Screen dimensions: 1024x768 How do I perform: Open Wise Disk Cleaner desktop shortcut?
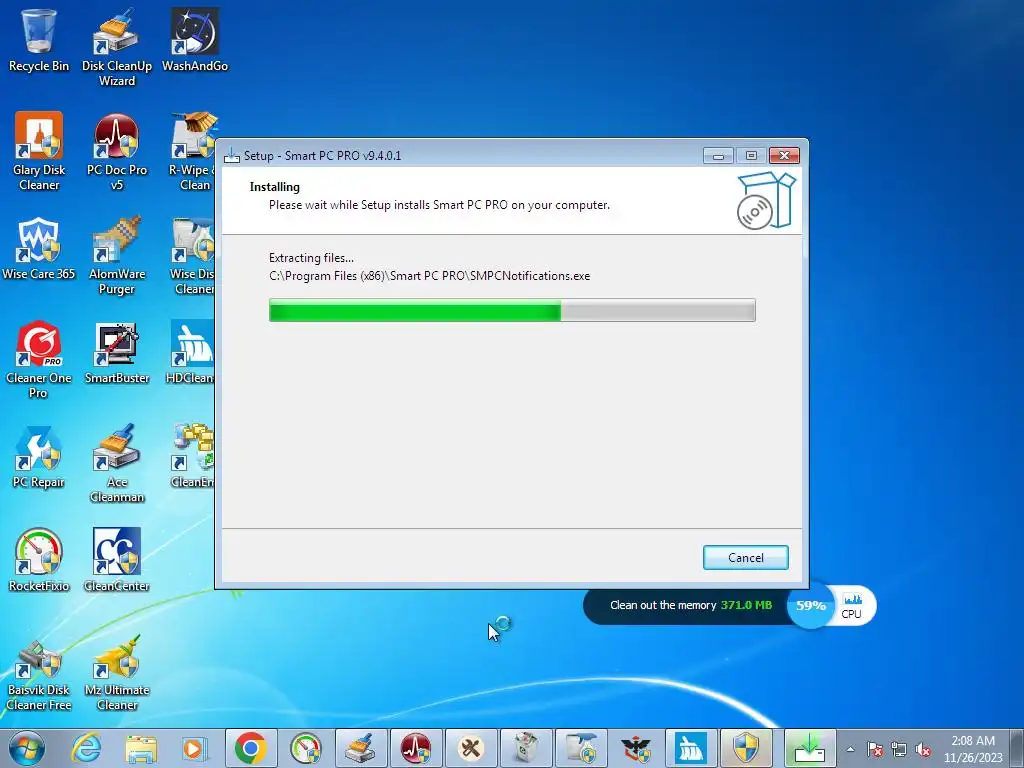click(x=192, y=256)
